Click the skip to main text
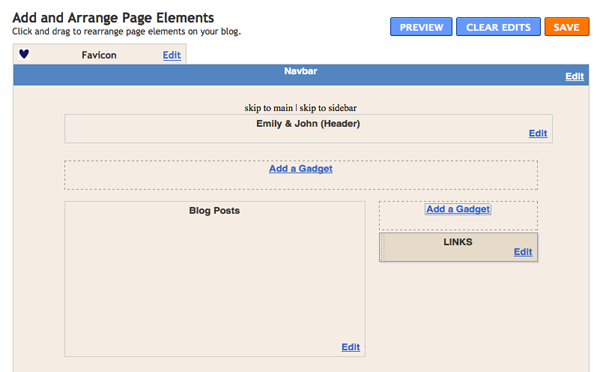This screenshot has width=600, height=372. (269, 108)
